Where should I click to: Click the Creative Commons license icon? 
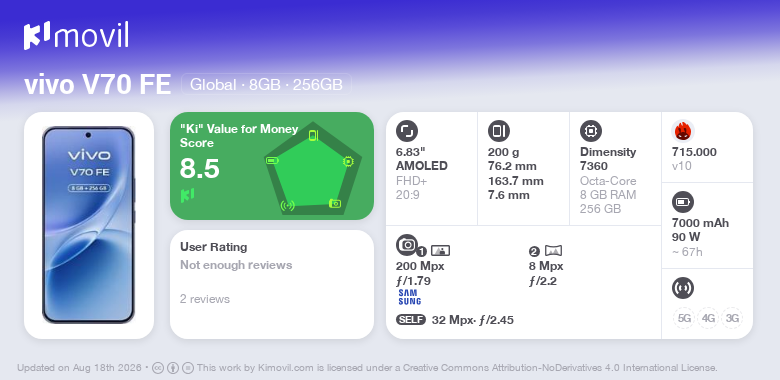pos(158,368)
